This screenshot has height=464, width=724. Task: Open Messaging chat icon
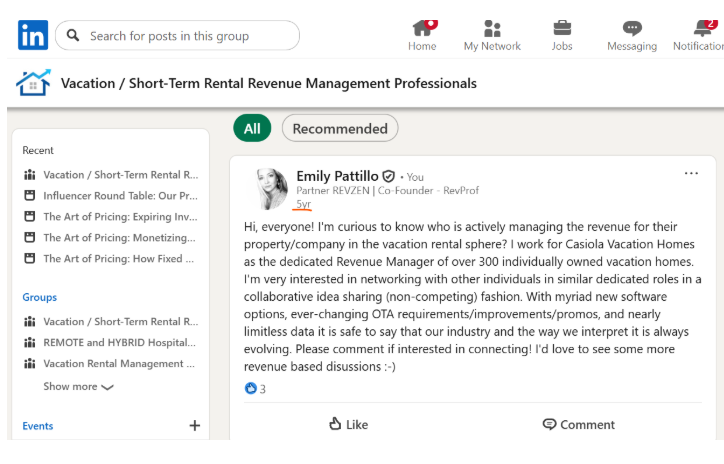[x=632, y=28]
